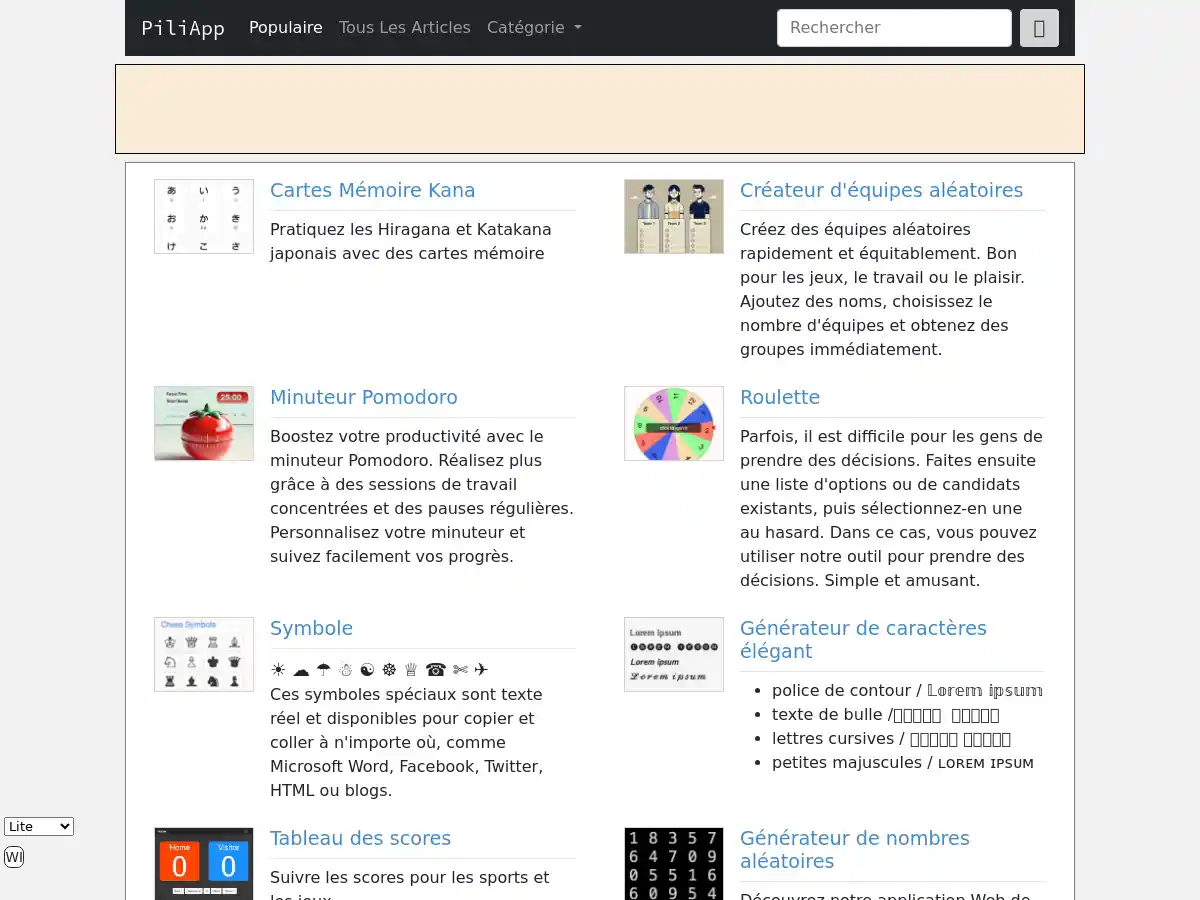Open the Générateur de caractères élégant link
This screenshot has height=900, width=1200.
pos(863,640)
